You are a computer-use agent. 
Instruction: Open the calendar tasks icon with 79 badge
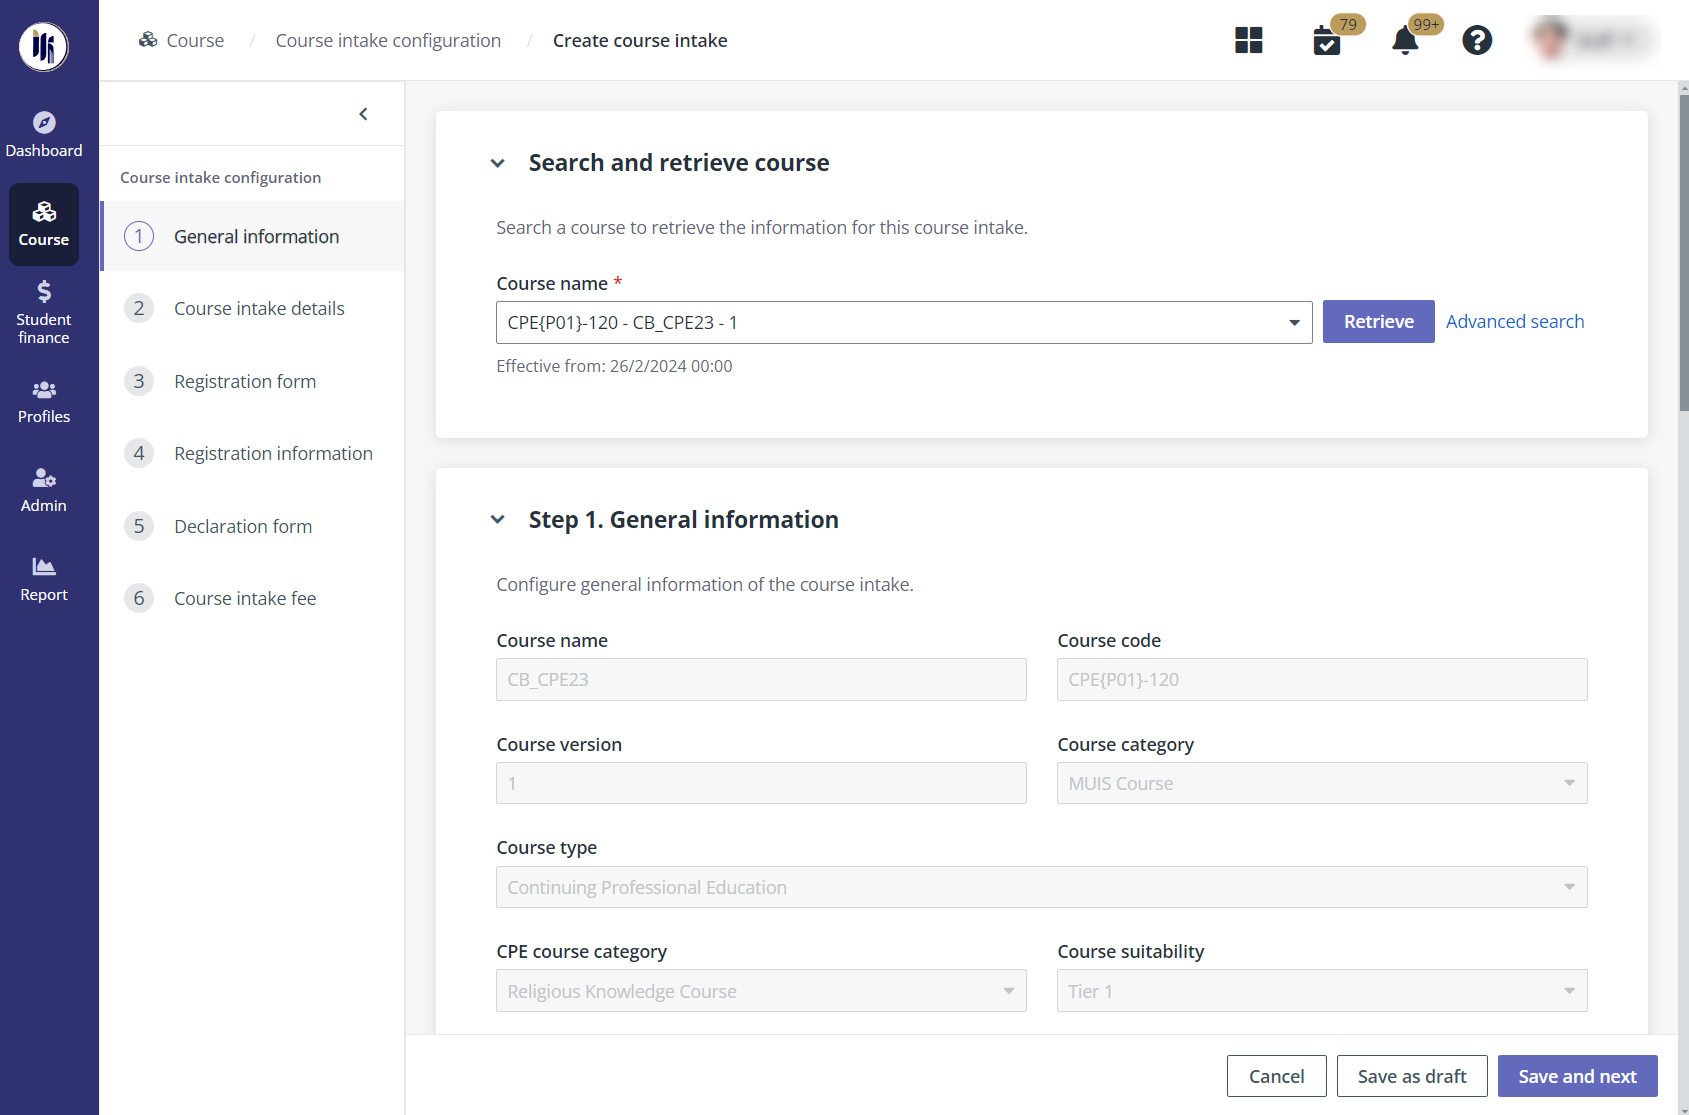(1327, 41)
